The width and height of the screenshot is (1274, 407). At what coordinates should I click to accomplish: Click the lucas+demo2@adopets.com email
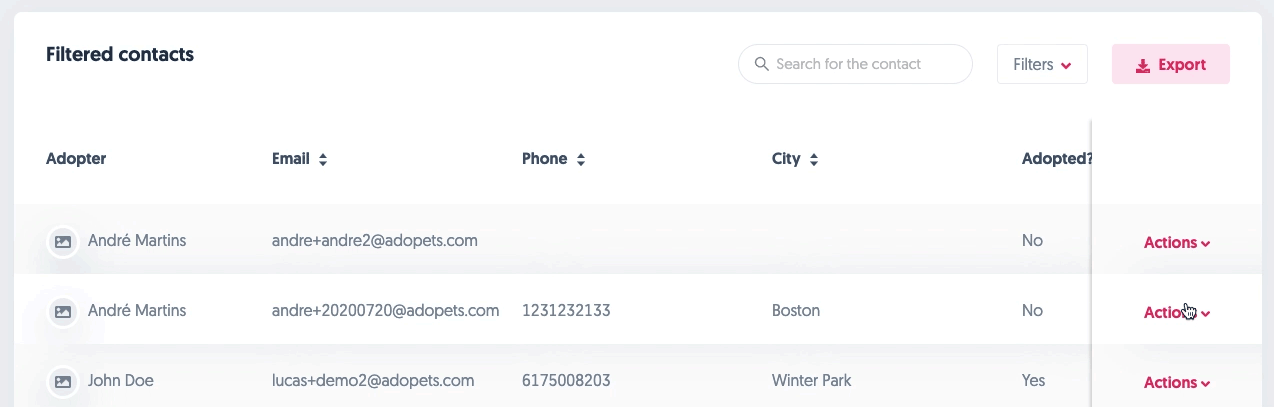click(373, 381)
